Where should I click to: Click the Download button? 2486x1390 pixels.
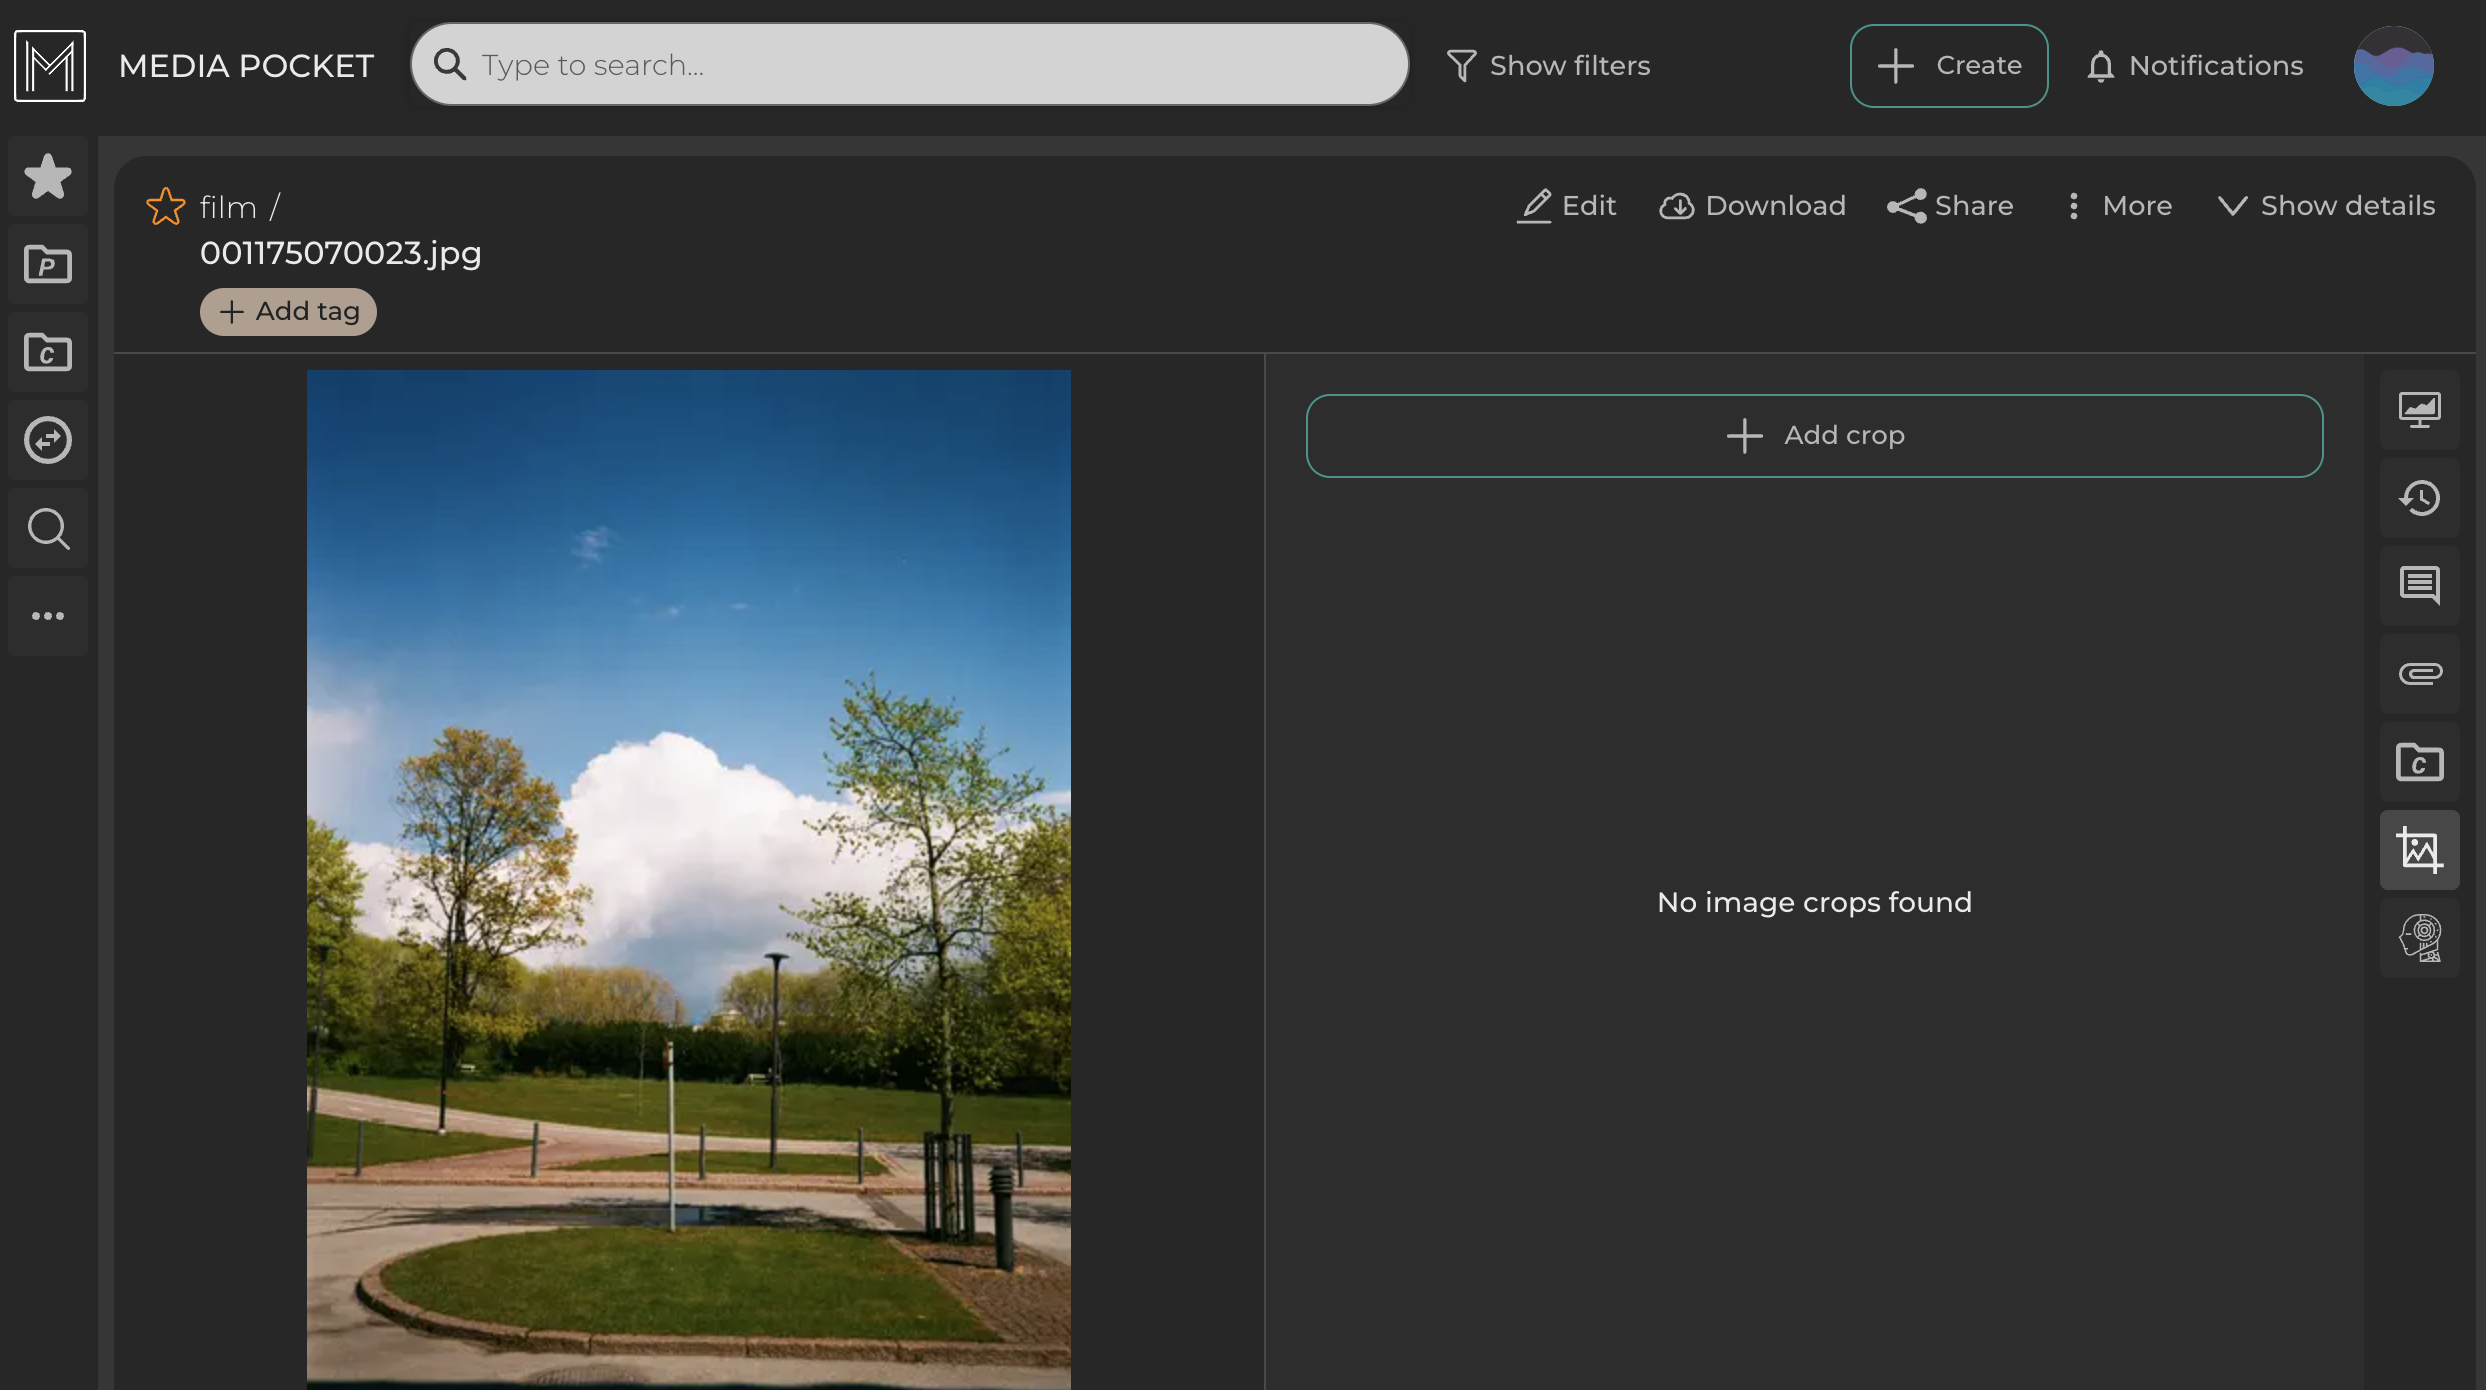1753,206
